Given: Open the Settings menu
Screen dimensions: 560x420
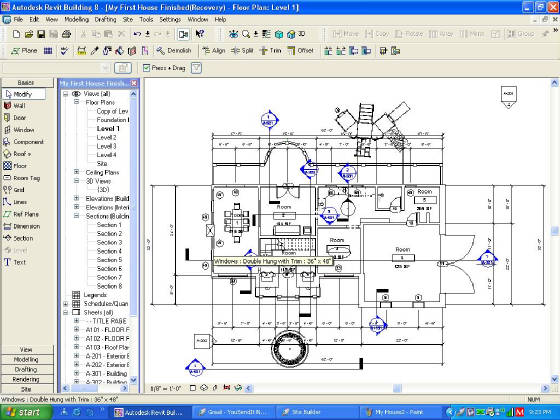Looking at the screenshot, I should pyautogui.click(x=170, y=20).
